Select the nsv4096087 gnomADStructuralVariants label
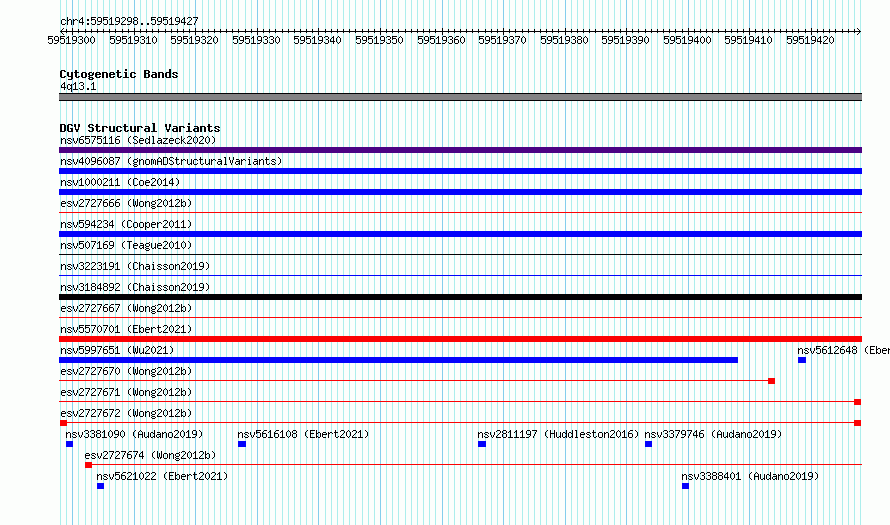 (x=171, y=161)
